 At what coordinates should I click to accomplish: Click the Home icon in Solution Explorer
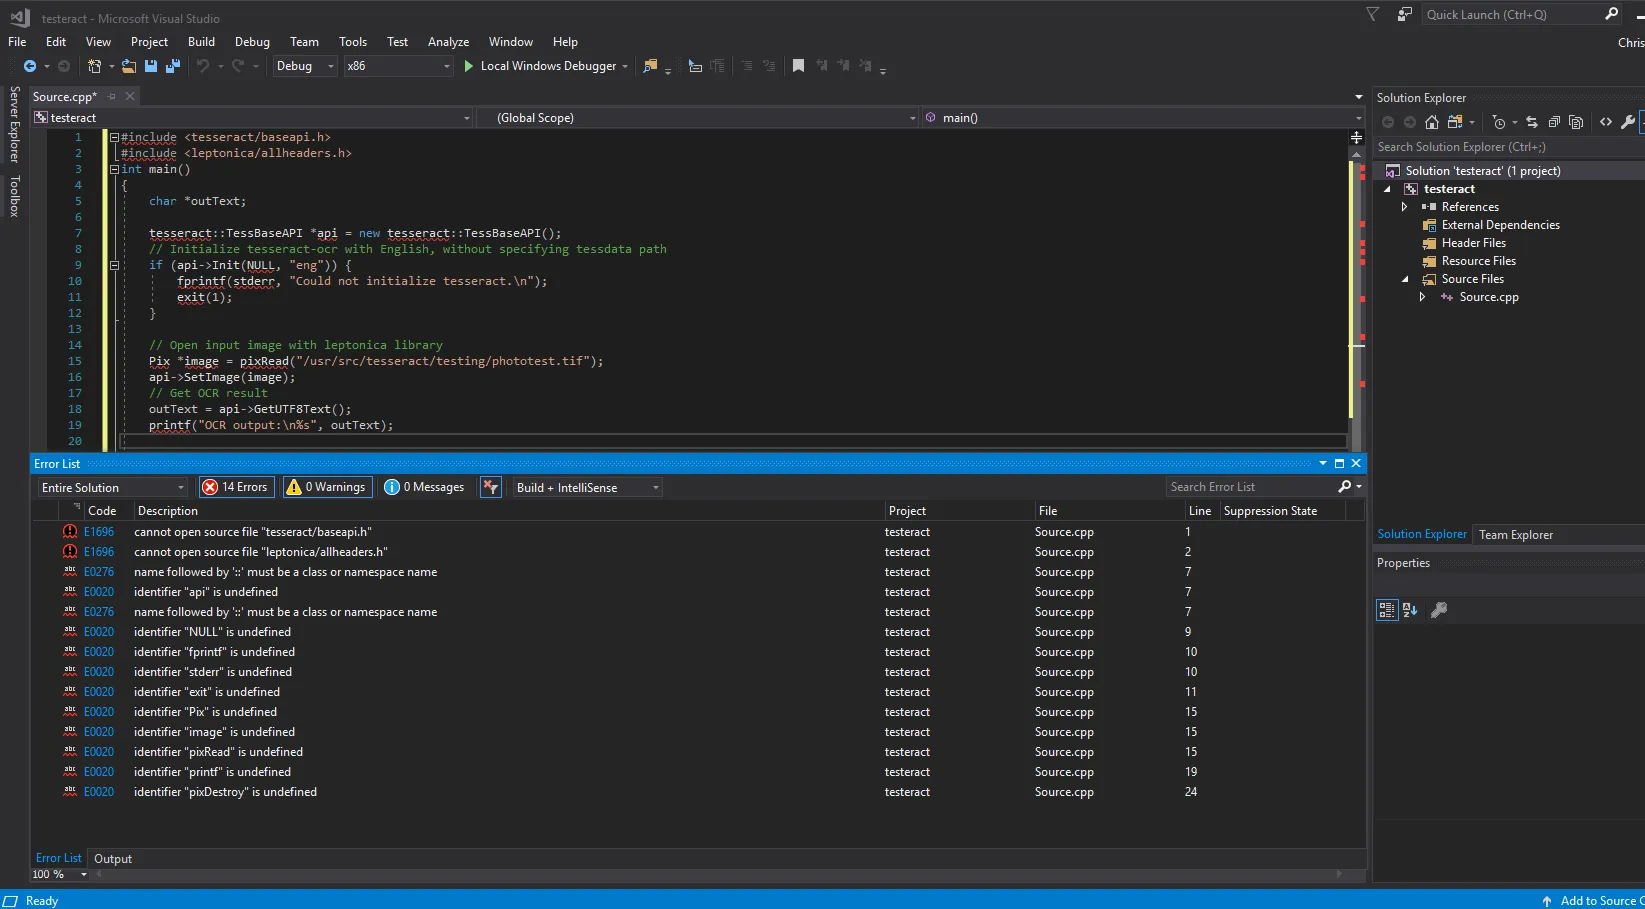pos(1432,122)
